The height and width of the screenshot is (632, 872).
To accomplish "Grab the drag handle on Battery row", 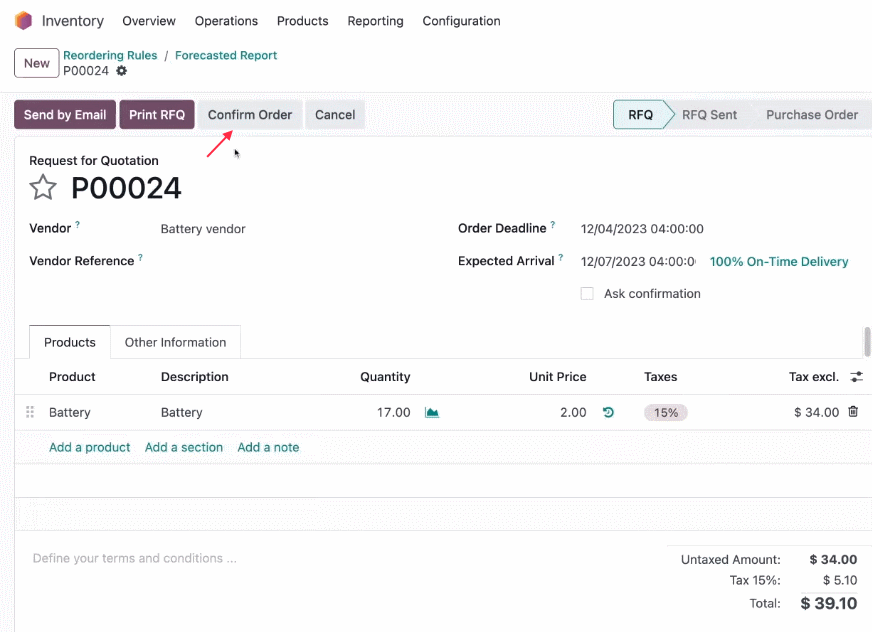I will pyautogui.click(x=30, y=412).
